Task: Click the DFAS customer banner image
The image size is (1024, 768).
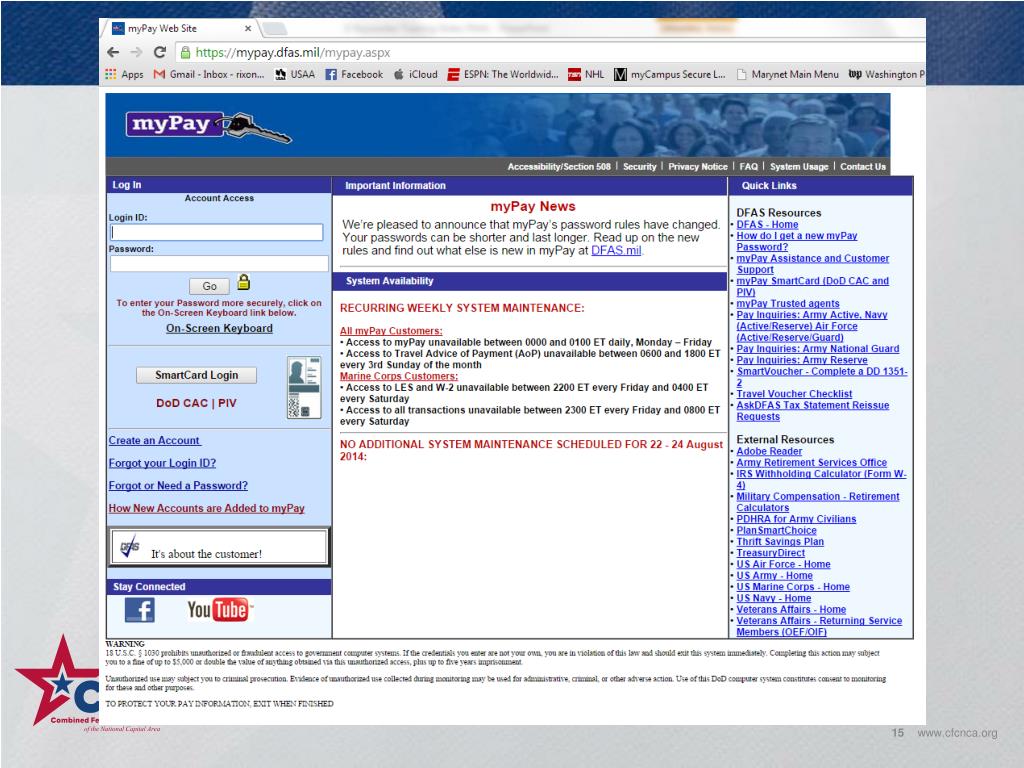Action: (x=219, y=547)
